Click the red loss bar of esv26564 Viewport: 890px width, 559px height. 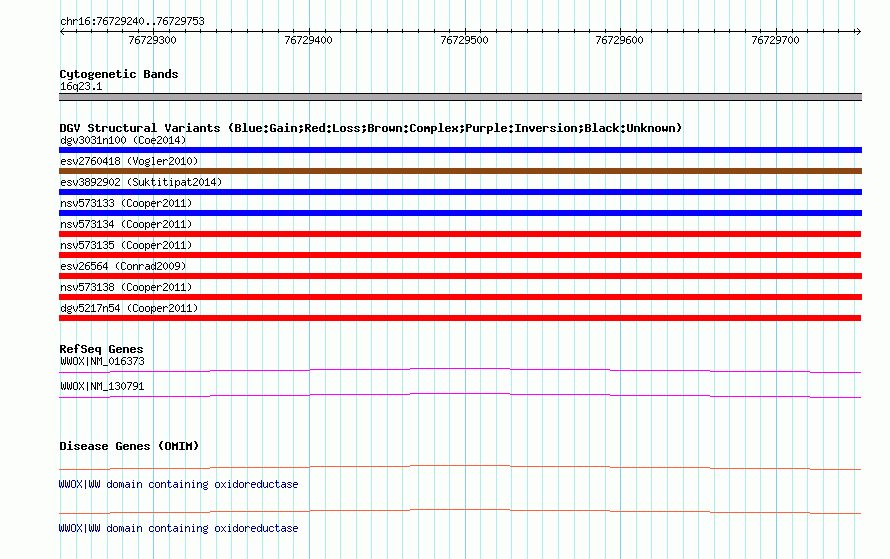point(460,276)
